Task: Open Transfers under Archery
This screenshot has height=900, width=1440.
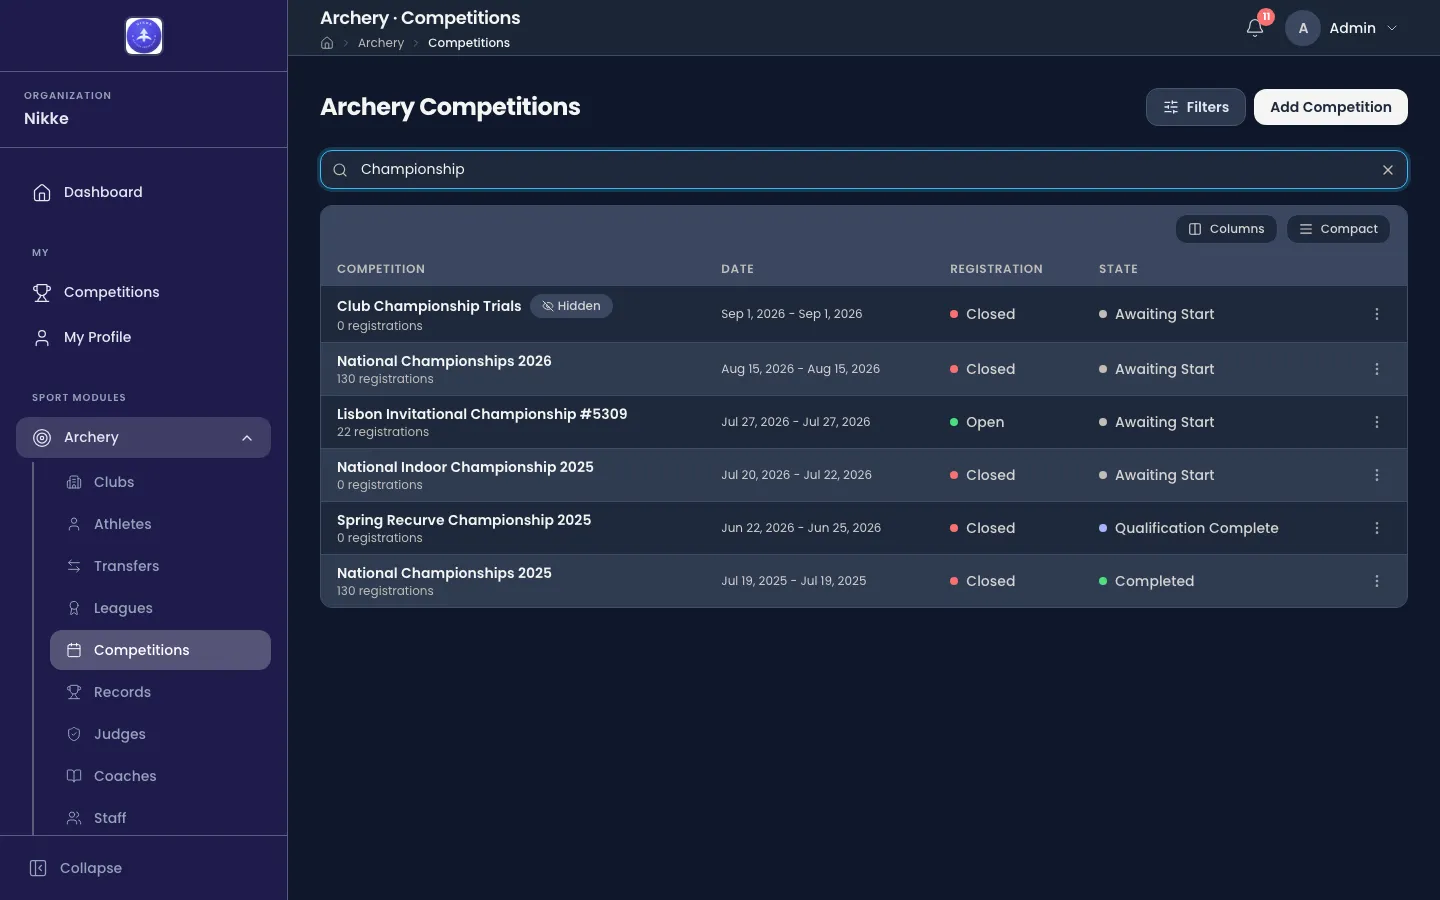Action: tap(160, 566)
